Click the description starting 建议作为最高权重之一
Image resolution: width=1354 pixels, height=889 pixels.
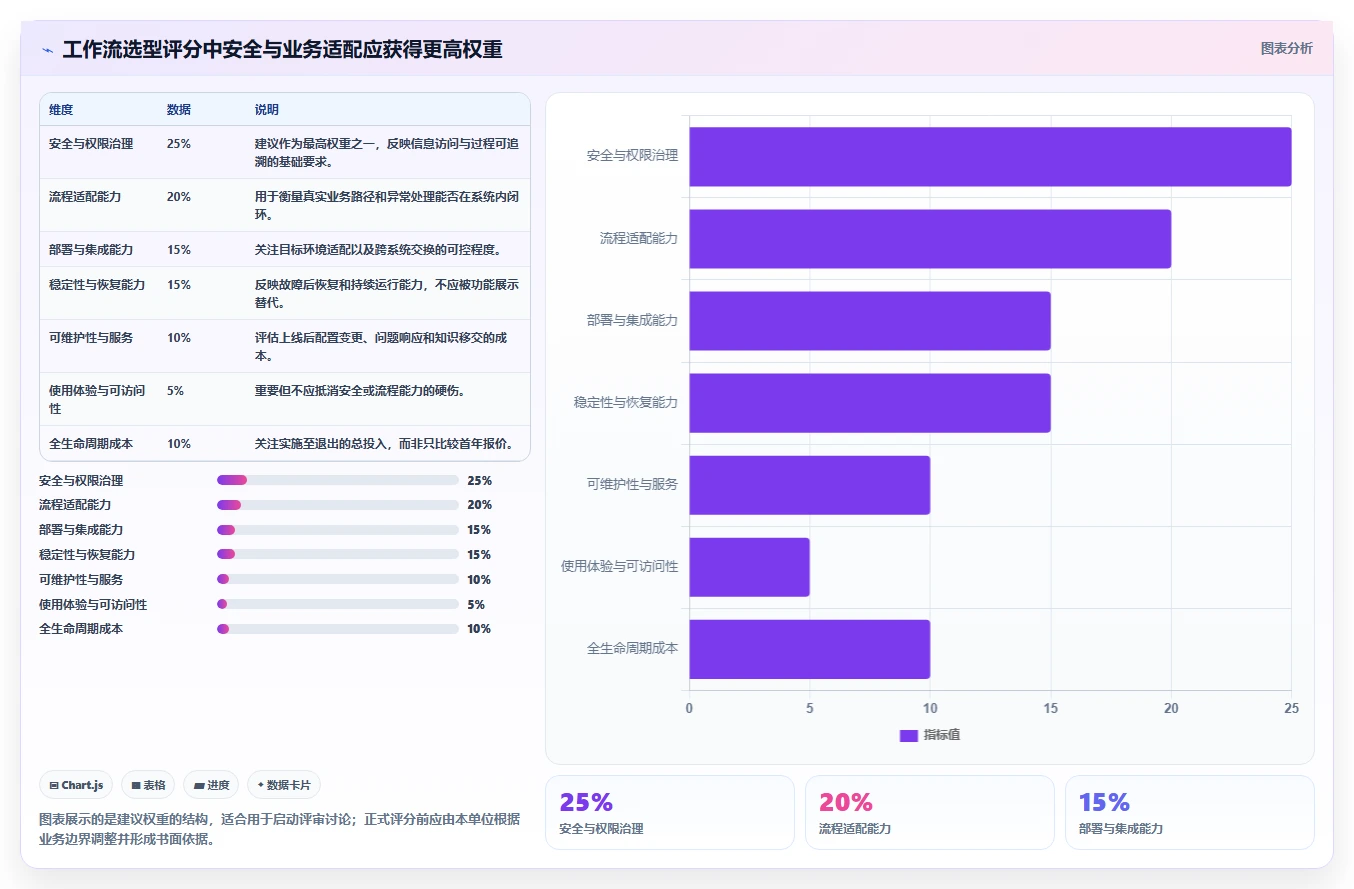(387, 152)
